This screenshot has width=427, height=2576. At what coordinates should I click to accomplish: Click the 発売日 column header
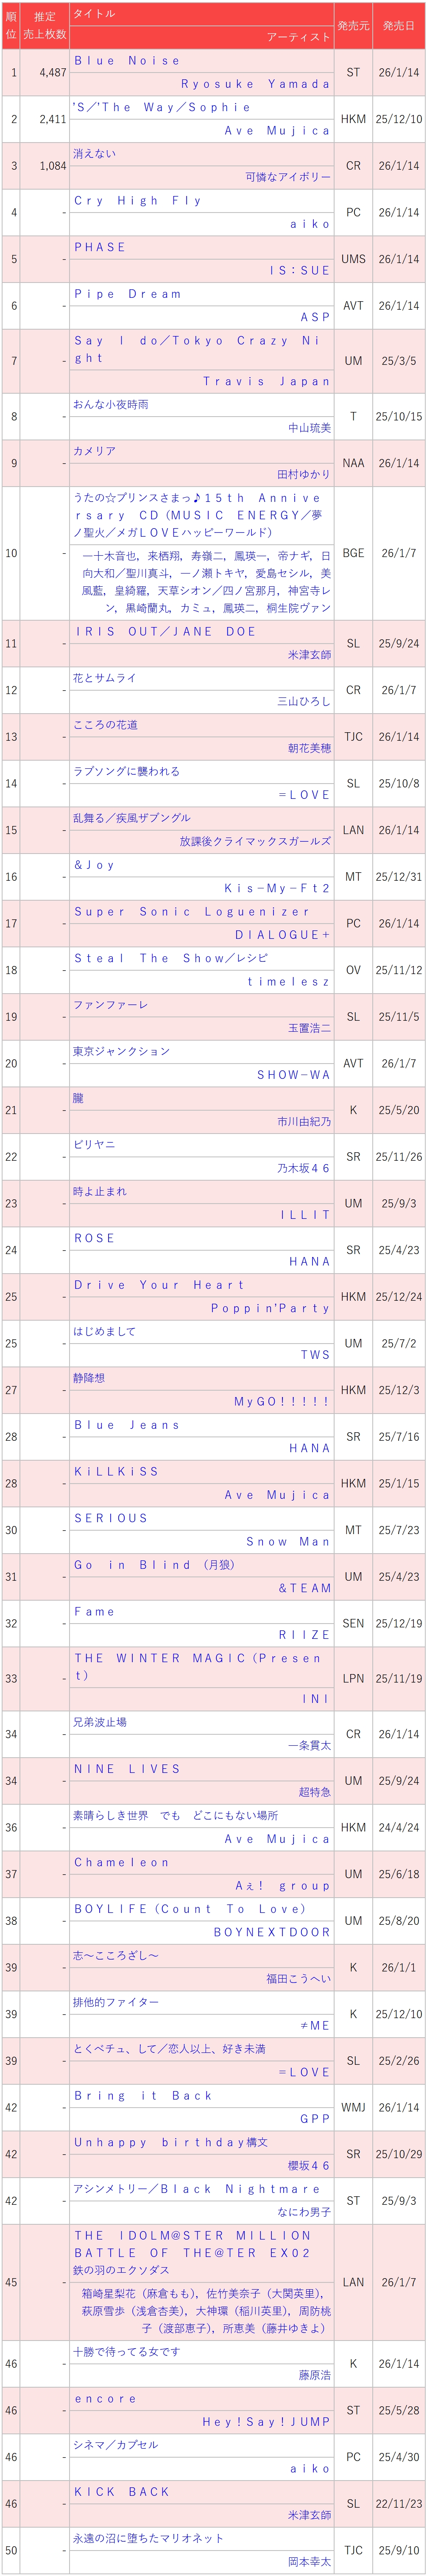(398, 25)
